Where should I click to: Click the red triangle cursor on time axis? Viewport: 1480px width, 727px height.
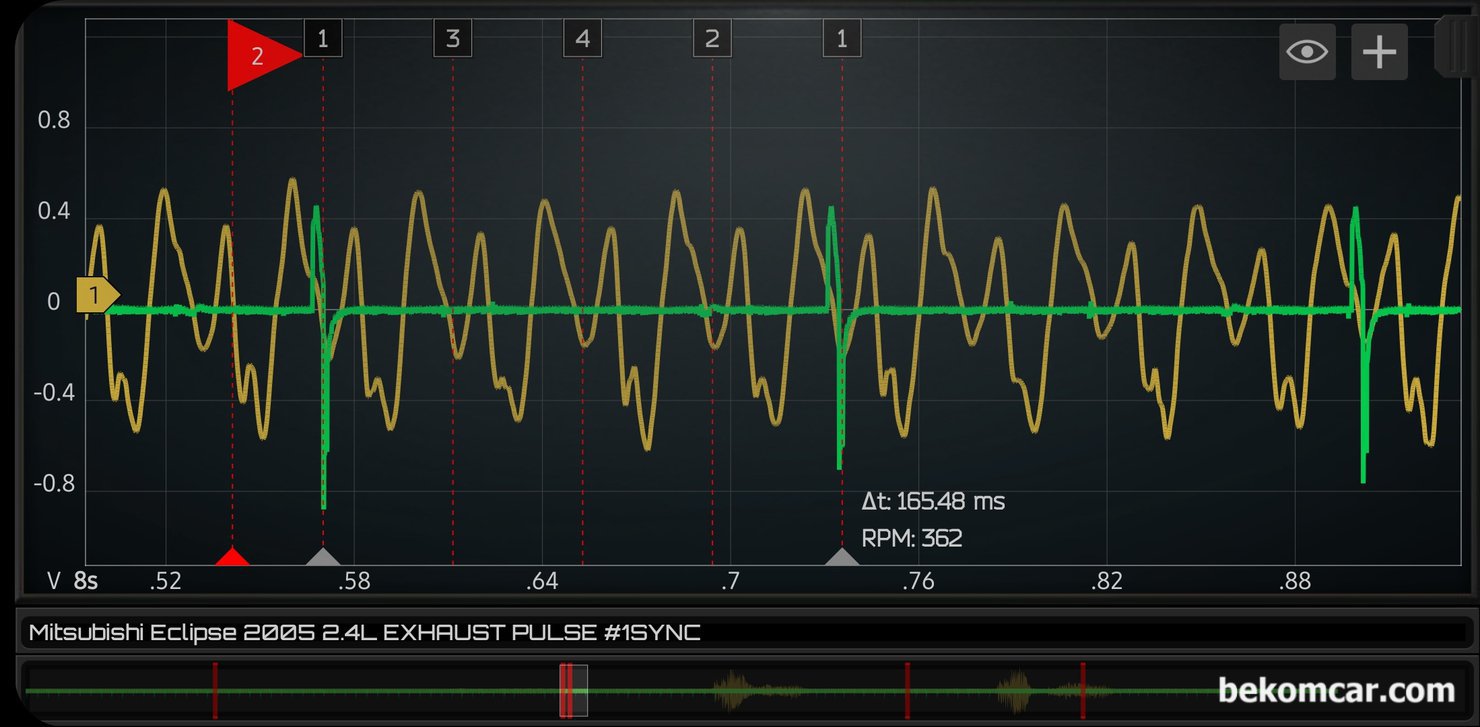coord(232,556)
